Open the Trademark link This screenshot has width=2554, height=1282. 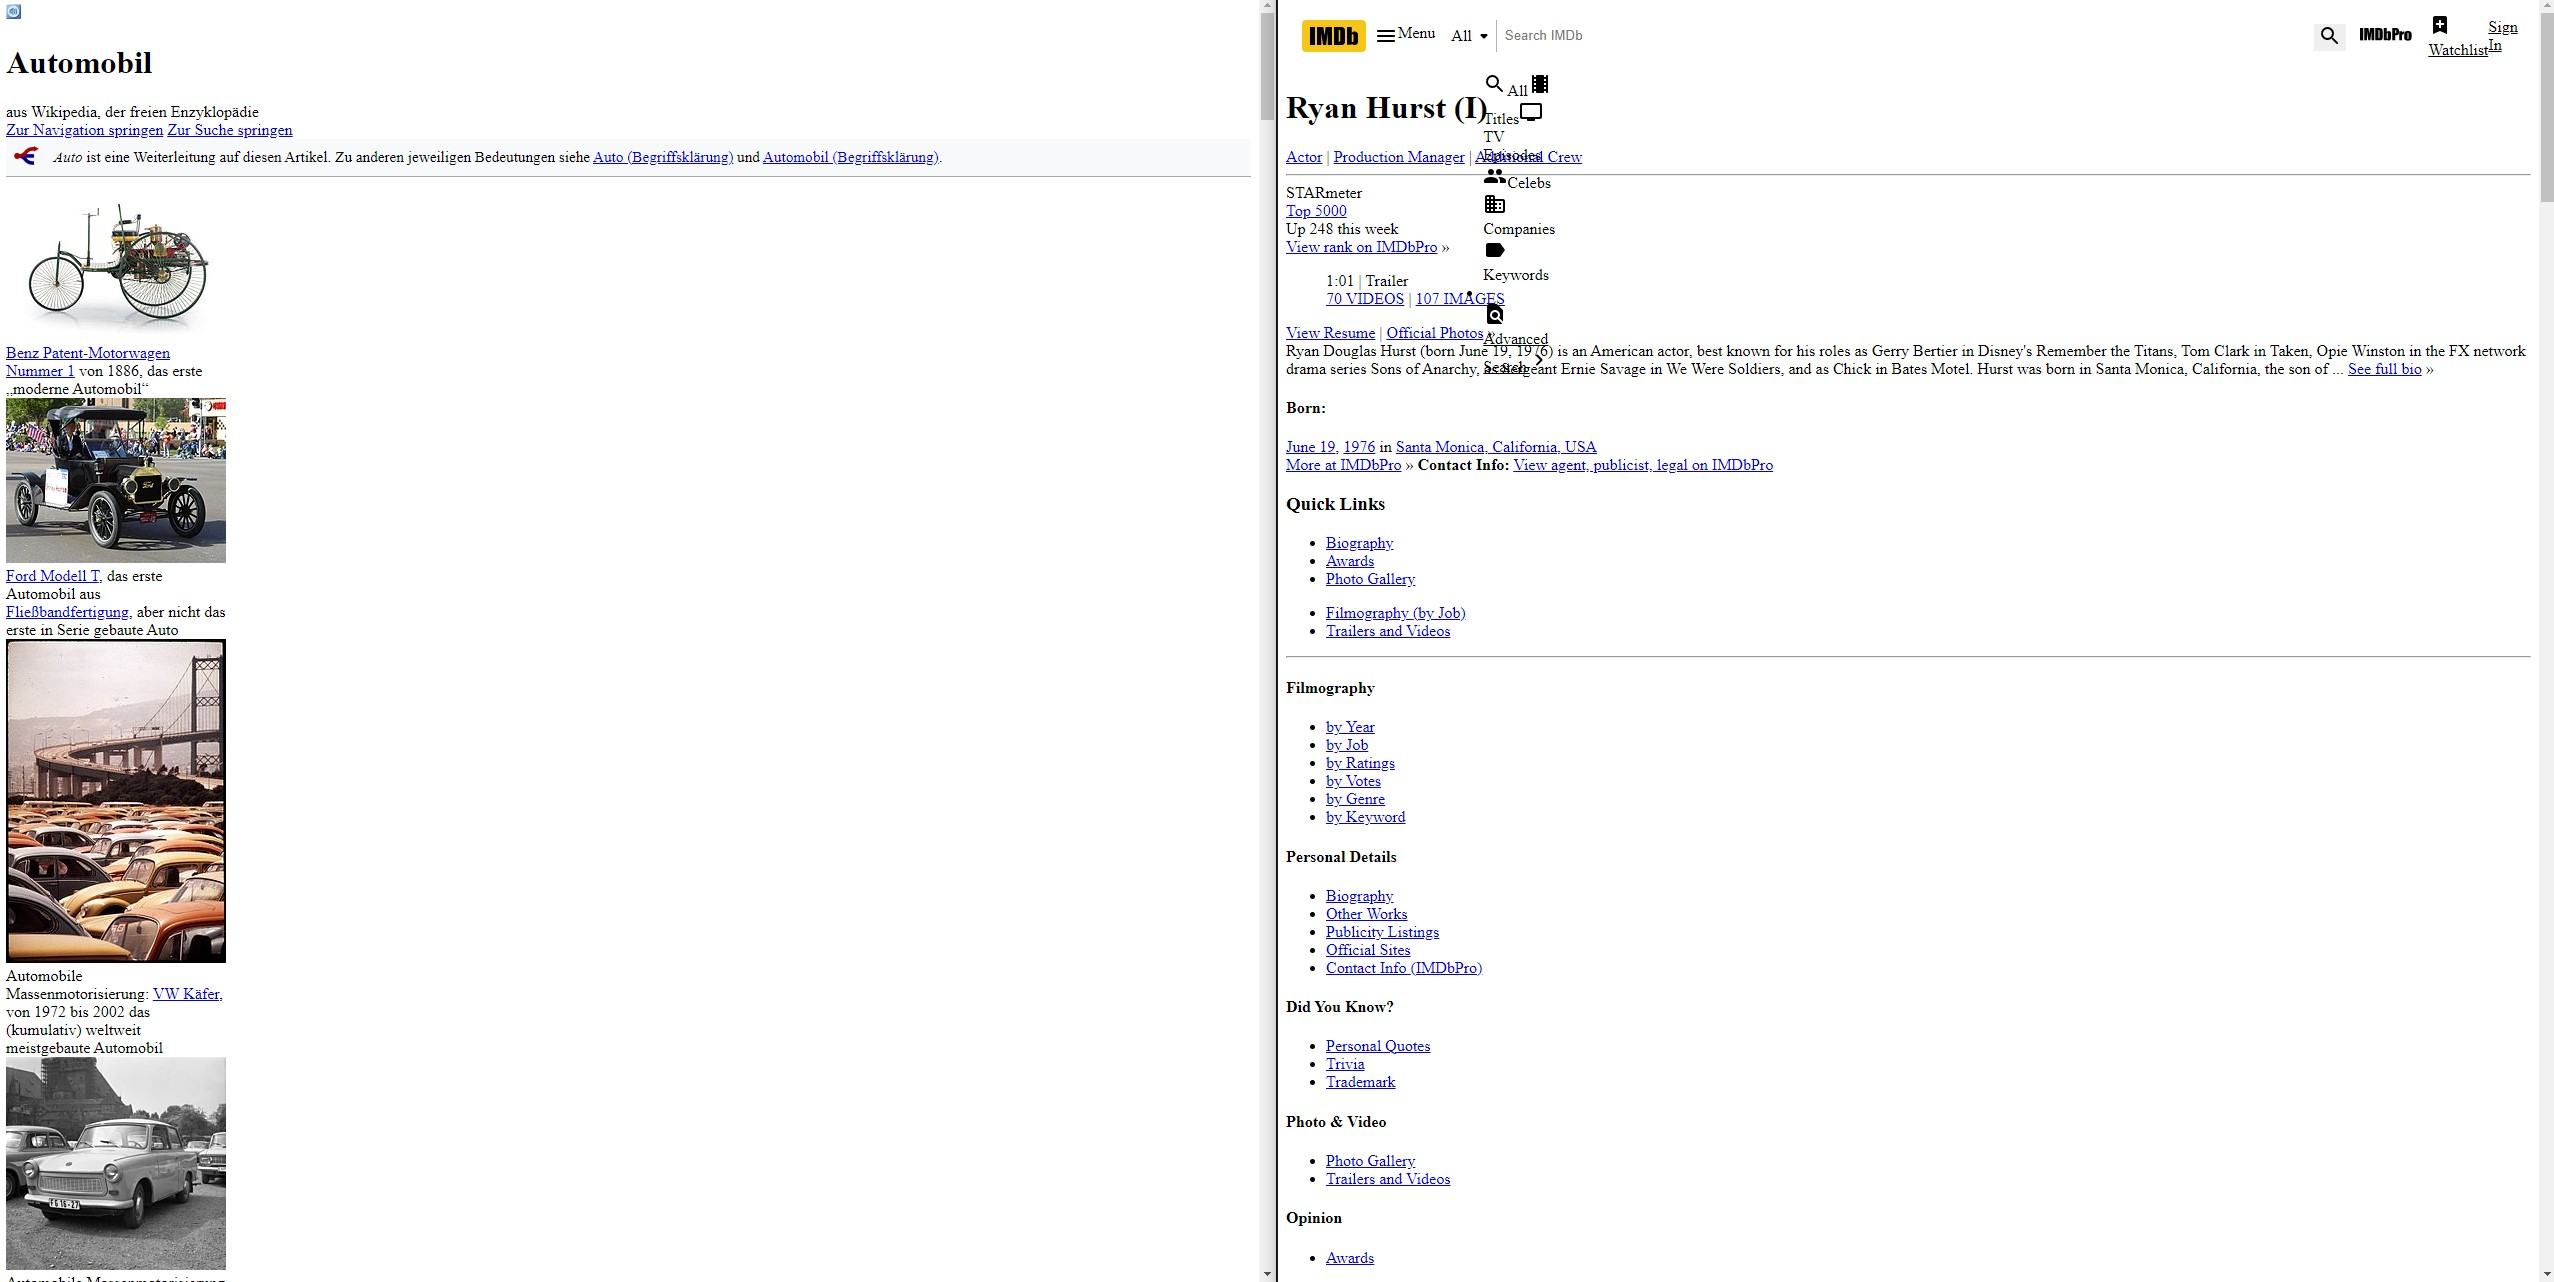(x=1360, y=1082)
